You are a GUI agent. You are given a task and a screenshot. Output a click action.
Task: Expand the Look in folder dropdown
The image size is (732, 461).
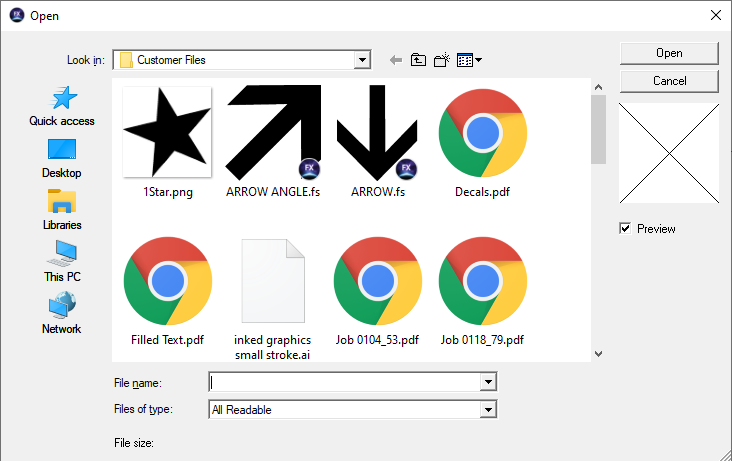coord(362,60)
